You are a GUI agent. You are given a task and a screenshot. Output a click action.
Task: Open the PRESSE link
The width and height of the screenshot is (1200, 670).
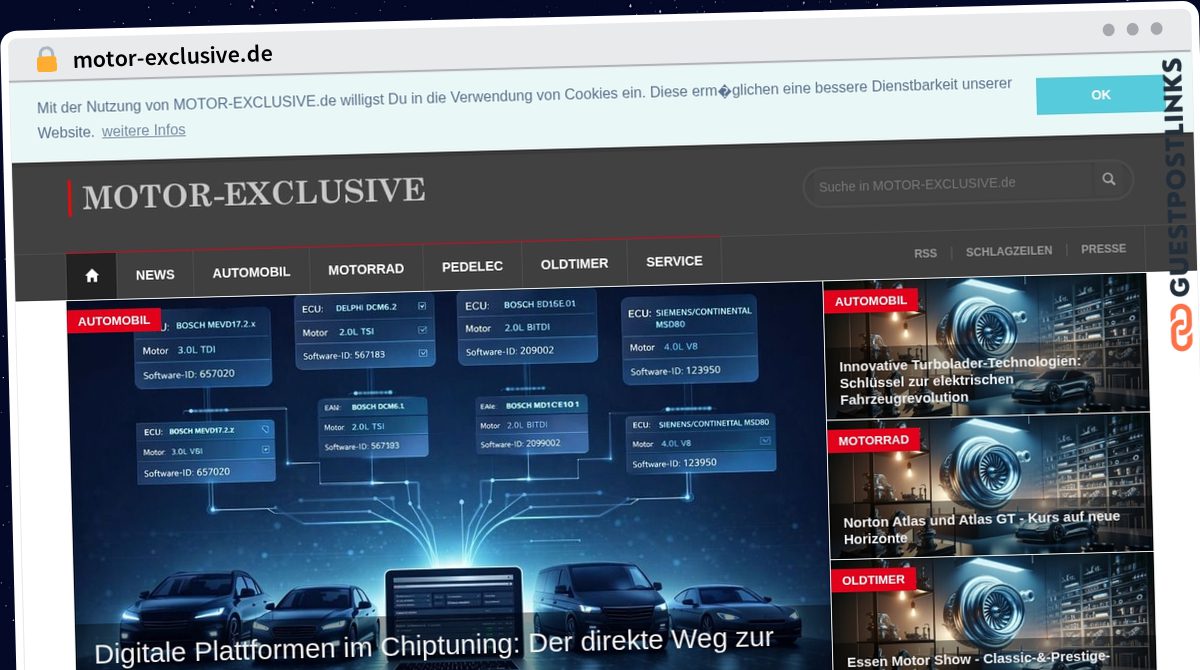(x=1103, y=249)
